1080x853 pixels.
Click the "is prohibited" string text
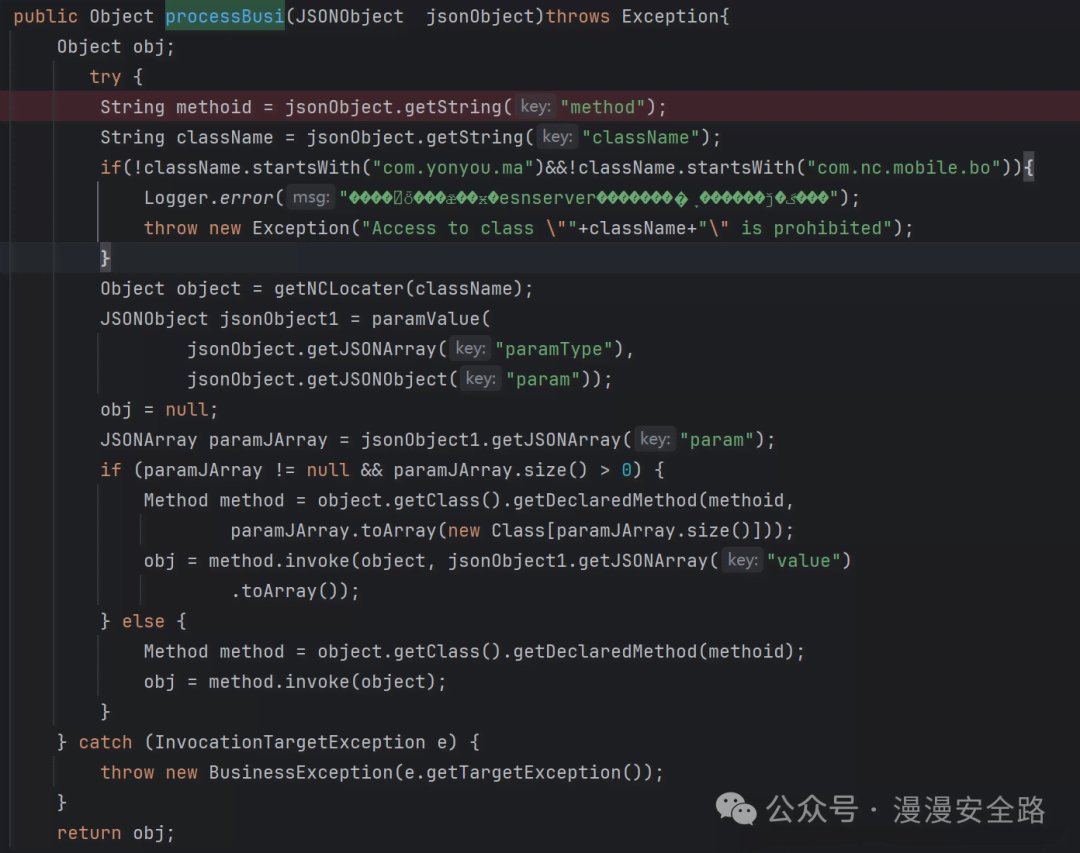[x=817, y=229]
